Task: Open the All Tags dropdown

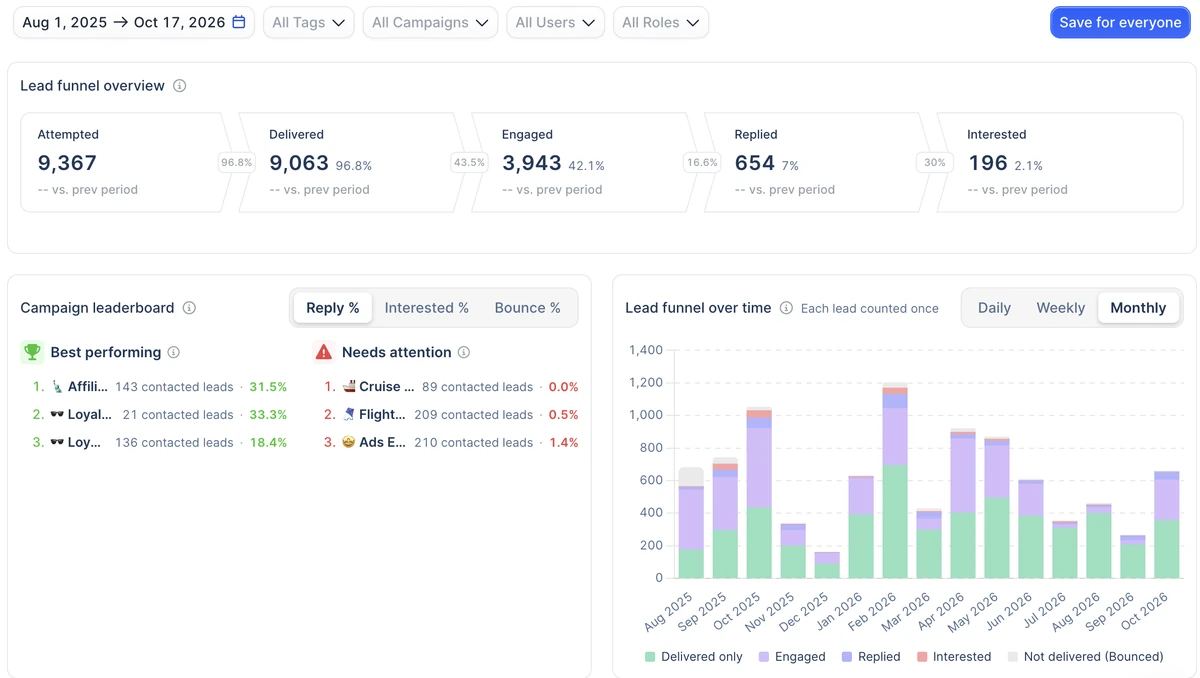Action: click(x=309, y=22)
